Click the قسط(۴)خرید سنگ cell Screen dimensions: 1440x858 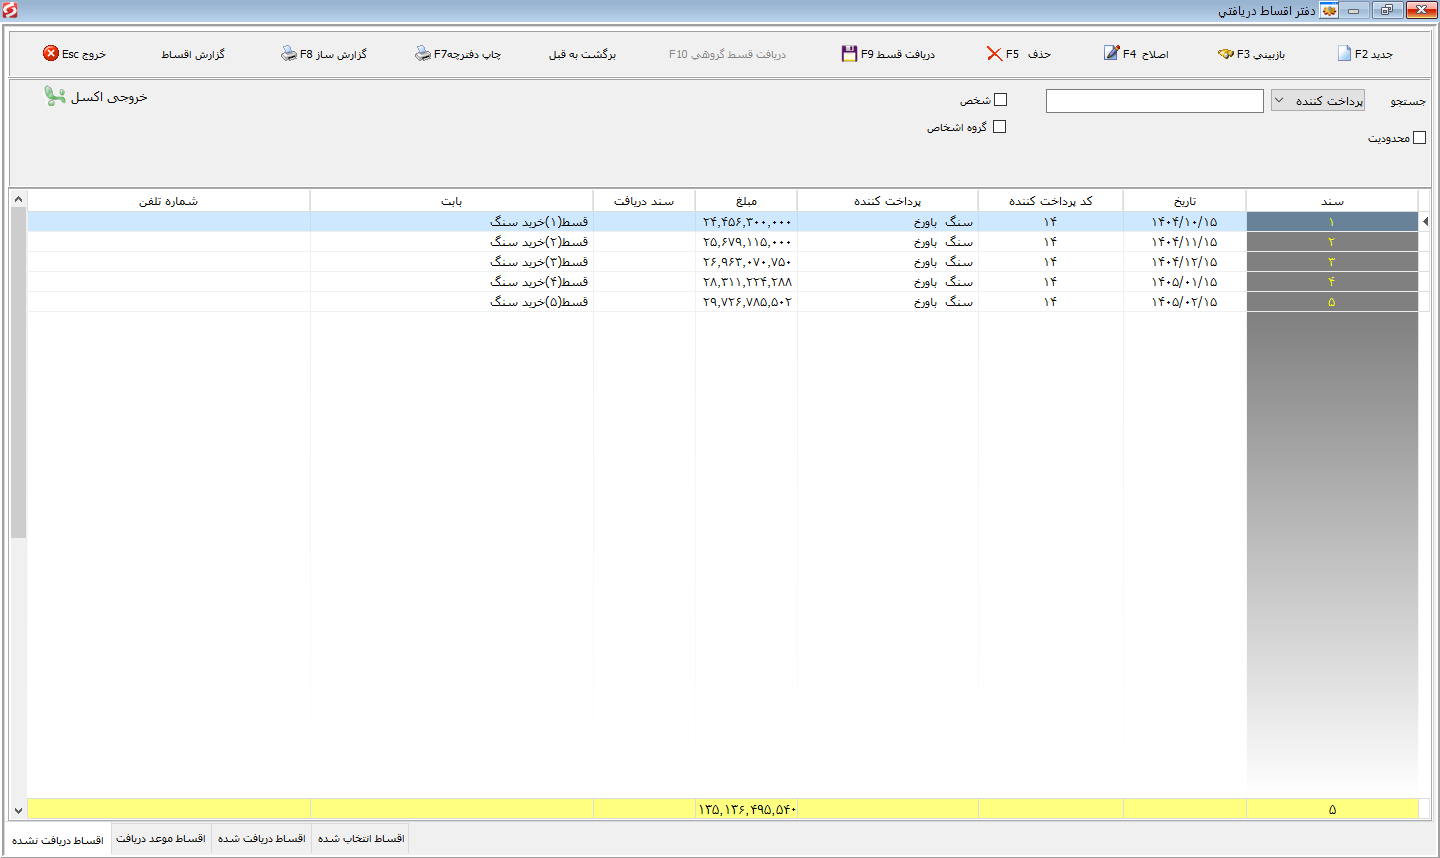click(452, 282)
